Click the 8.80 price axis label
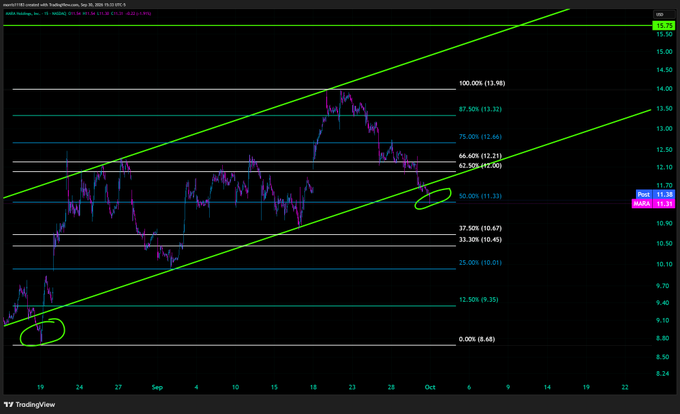The height and width of the screenshot is (414, 680). 662,339
